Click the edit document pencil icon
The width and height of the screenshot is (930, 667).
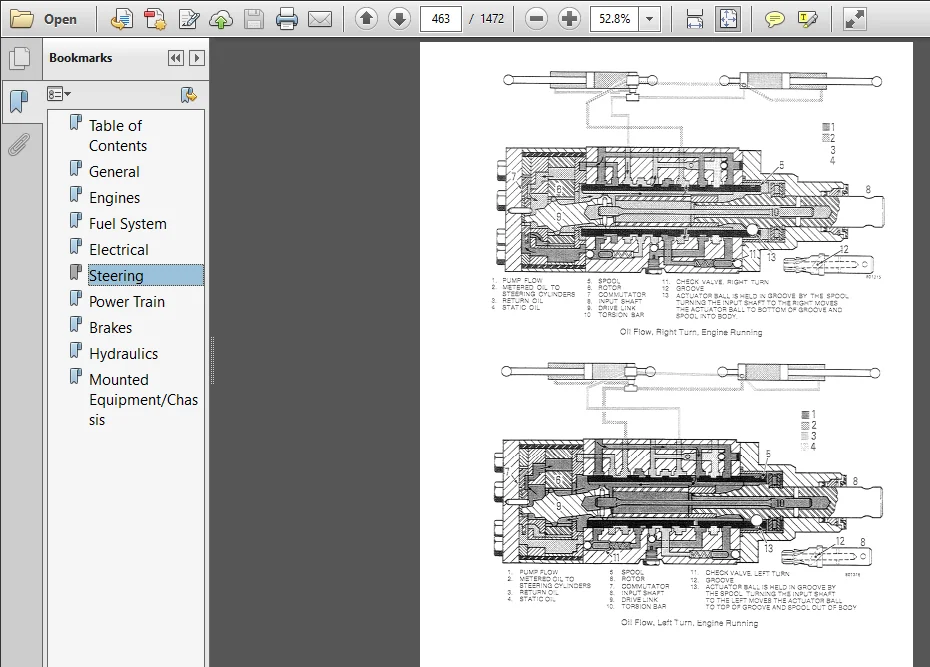tap(189, 19)
